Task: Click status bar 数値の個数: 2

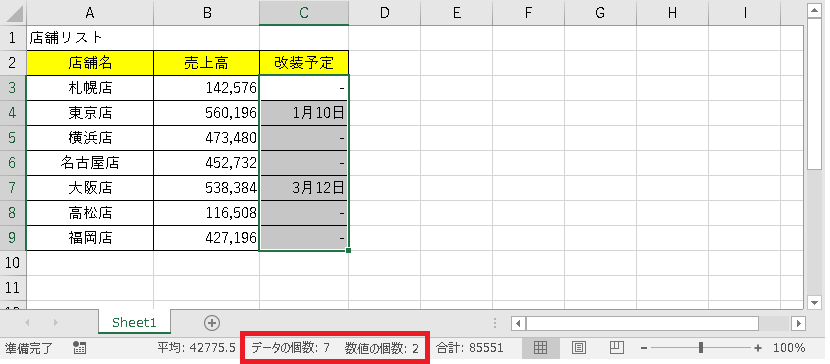Action: point(382,348)
